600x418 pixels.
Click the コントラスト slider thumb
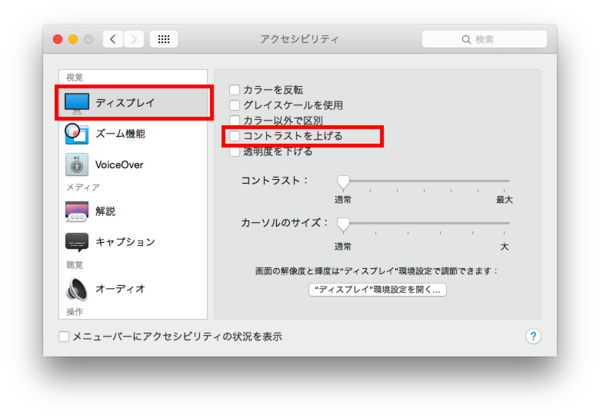coord(343,182)
